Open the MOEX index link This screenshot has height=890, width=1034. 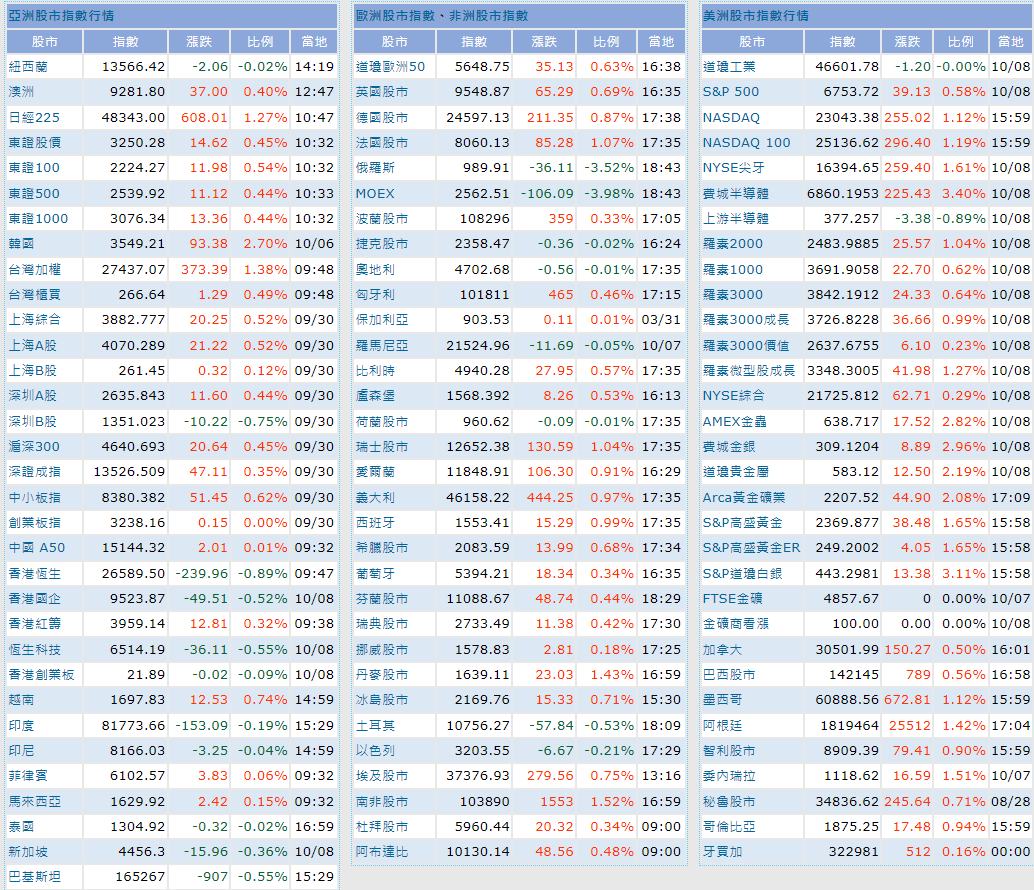click(375, 193)
